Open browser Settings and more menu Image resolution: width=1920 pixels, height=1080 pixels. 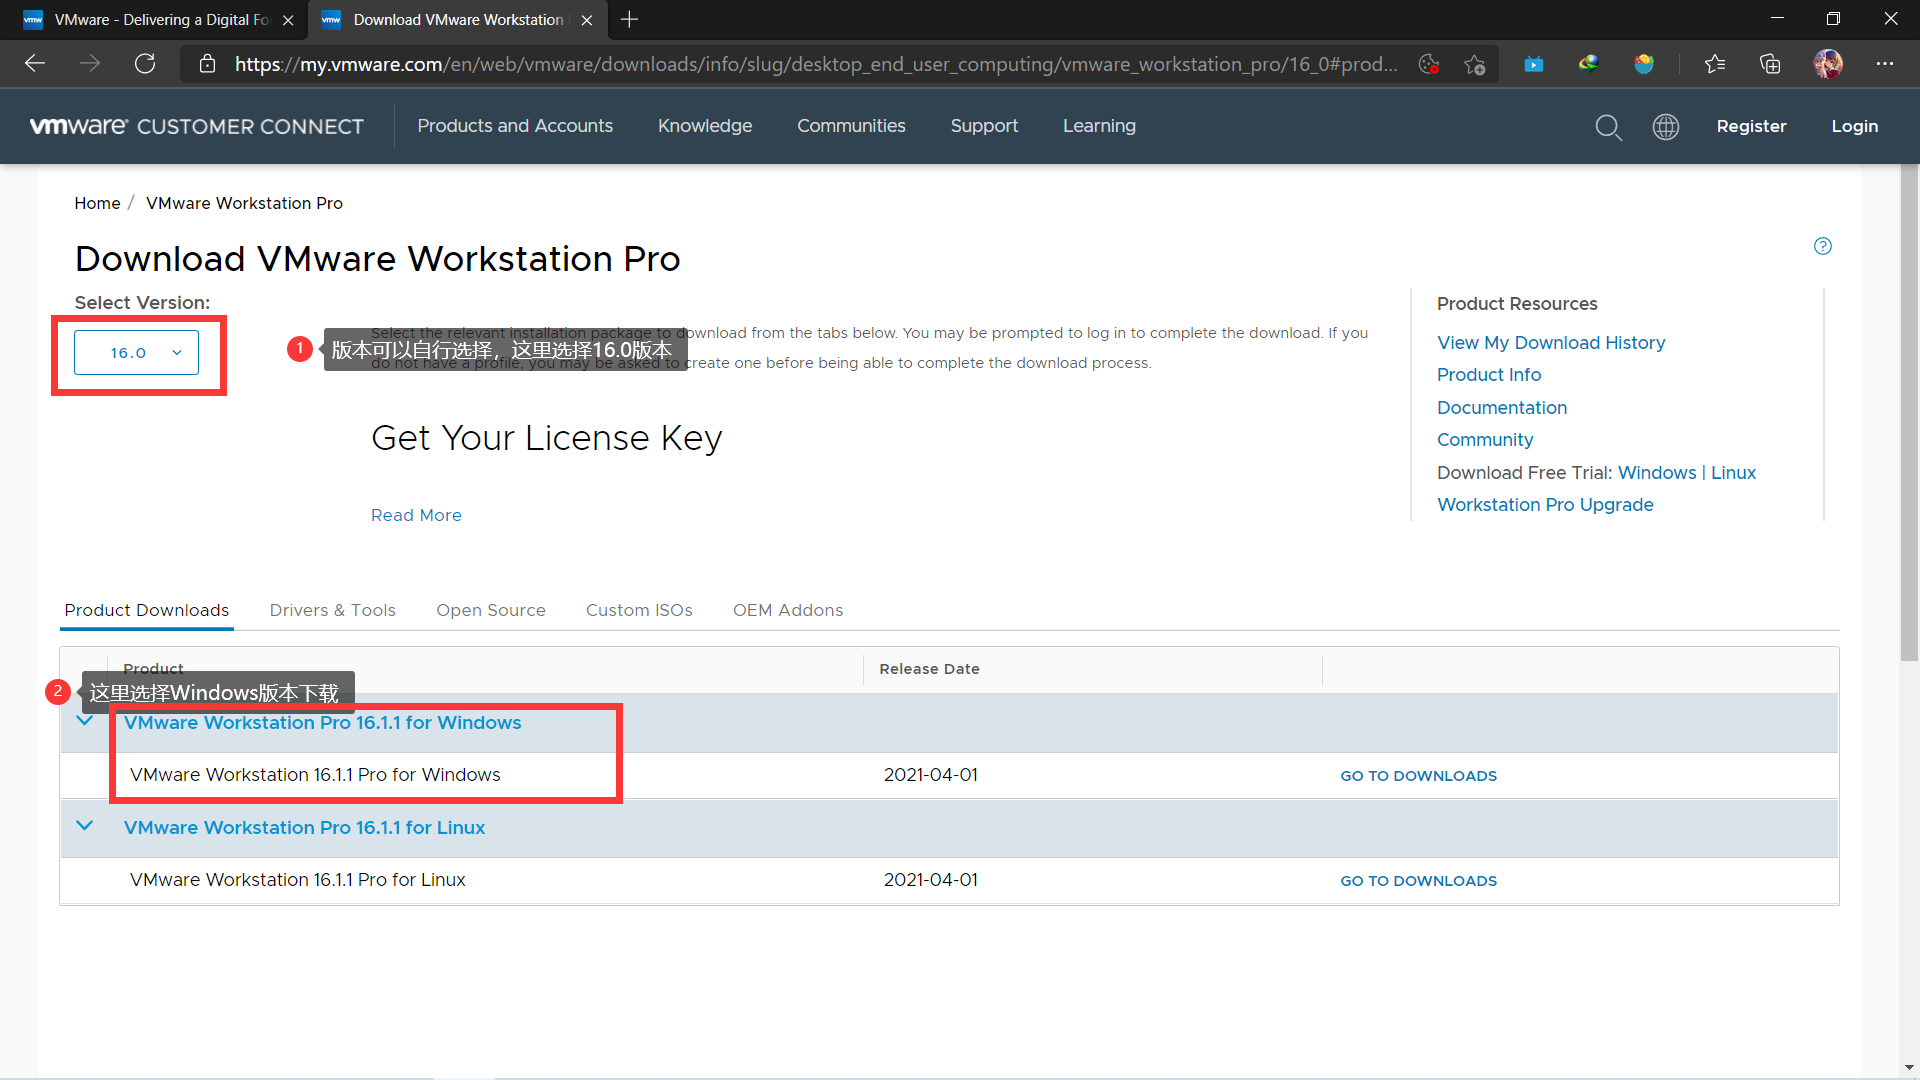click(x=1884, y=64)
